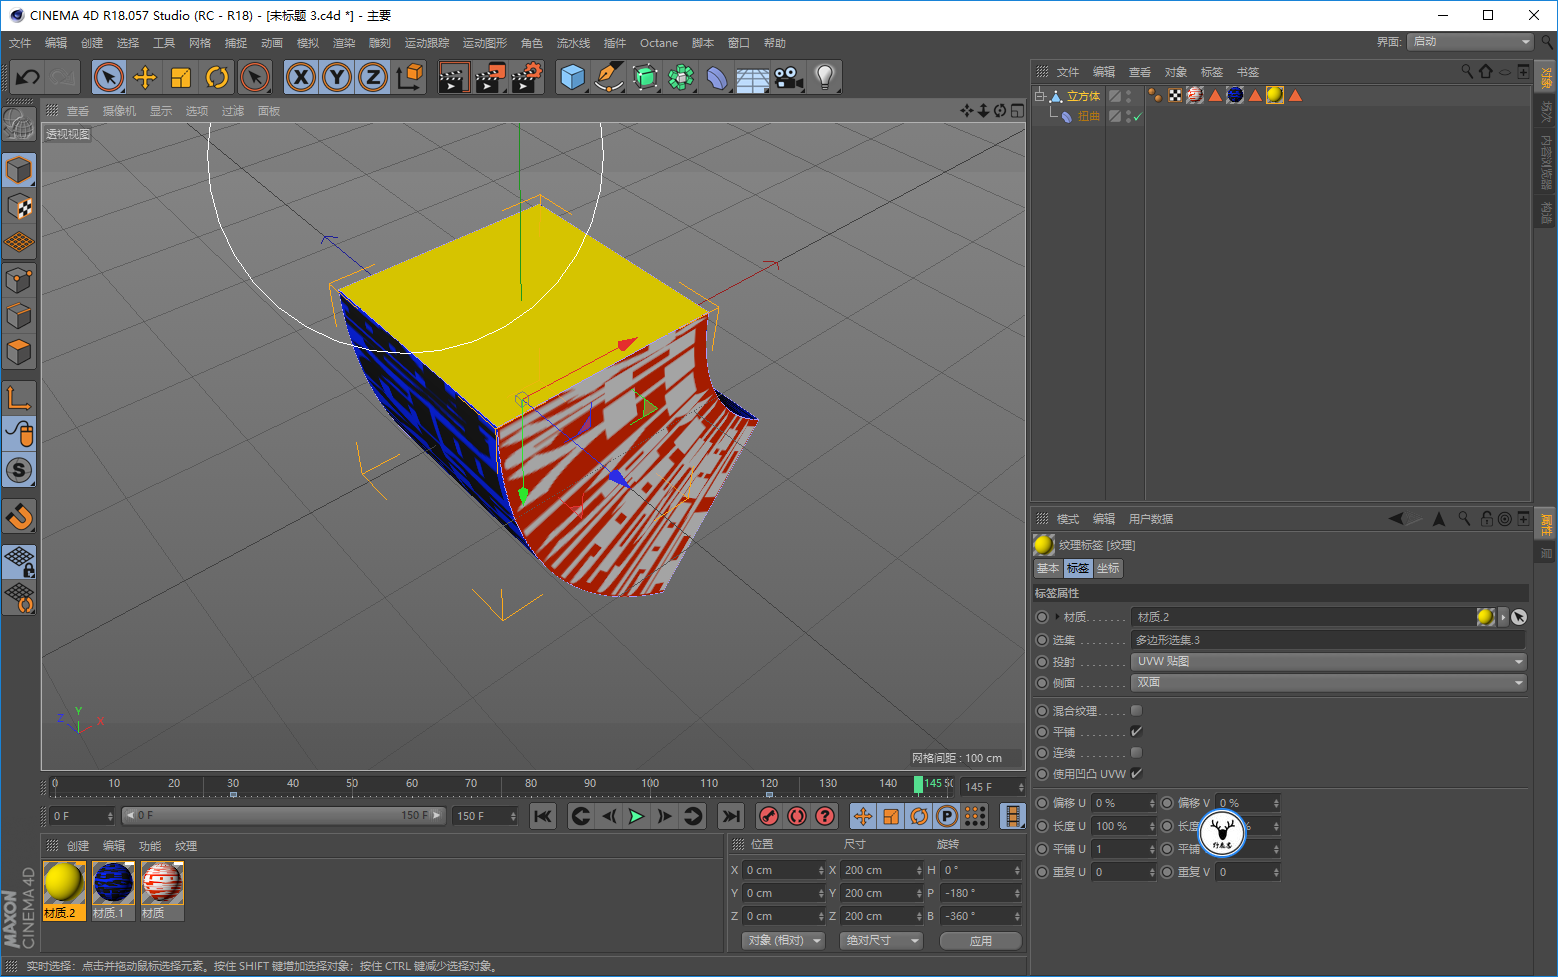Open 对象 (相对) dropdown
This screenshot has width=1558, height=977.
(x=783, y=940)
